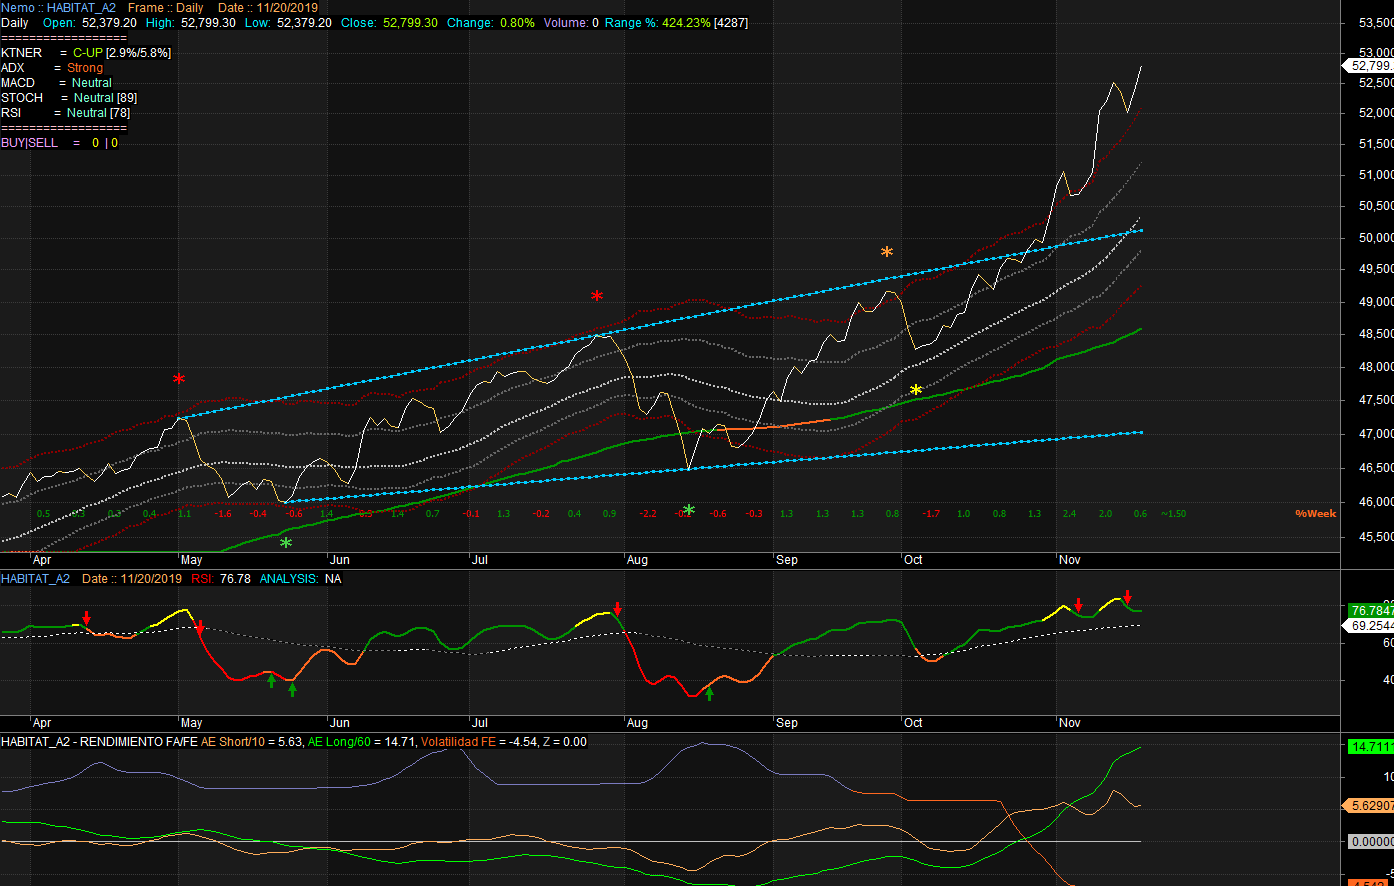Viewport: 1394px width, 886px height.
Task: Click the 53,000 price axis label
Action: click(x=1375, y=52)
